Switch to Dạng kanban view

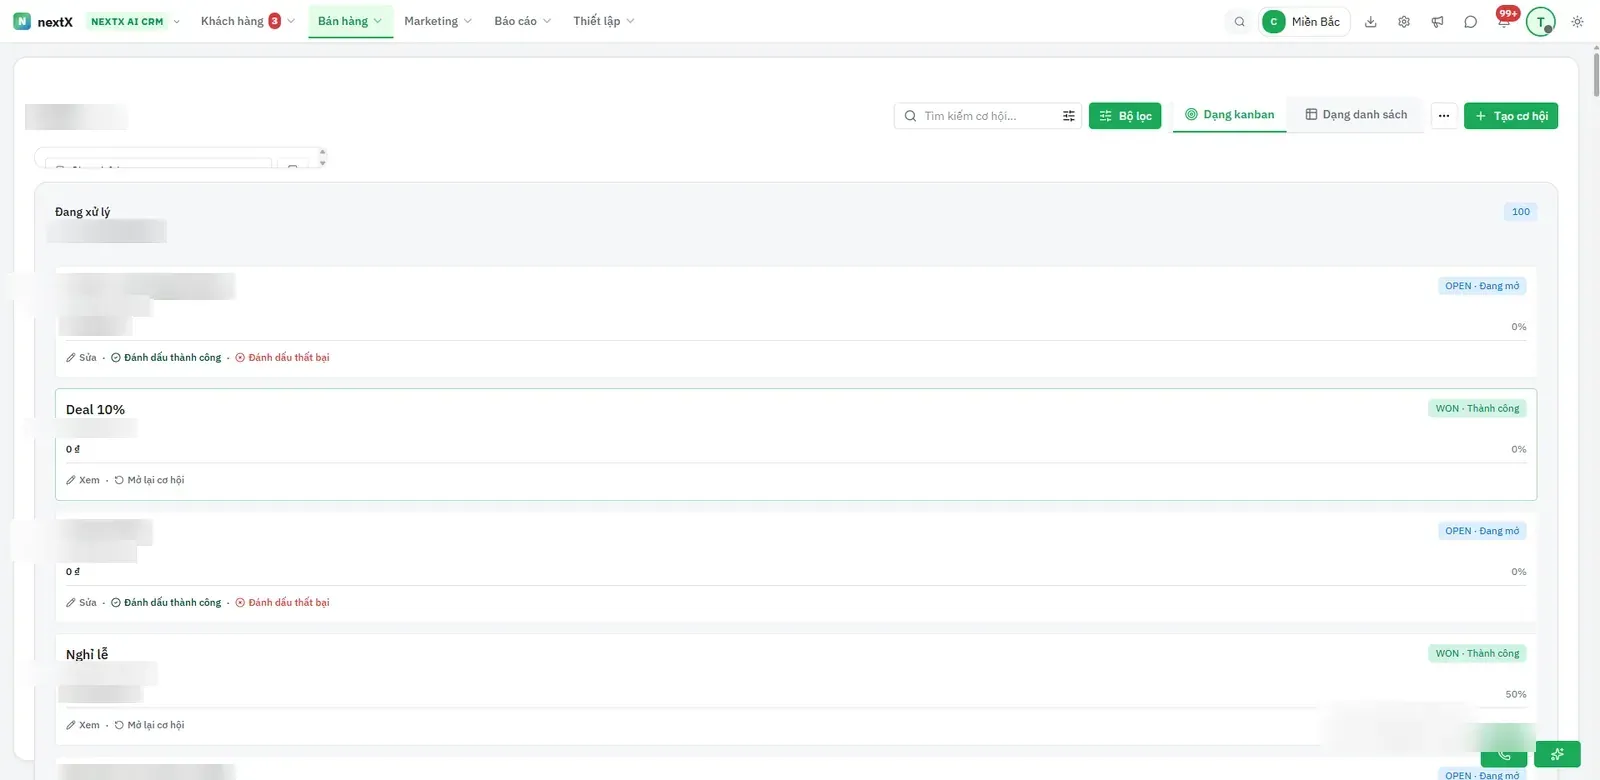click(1230, 115)
